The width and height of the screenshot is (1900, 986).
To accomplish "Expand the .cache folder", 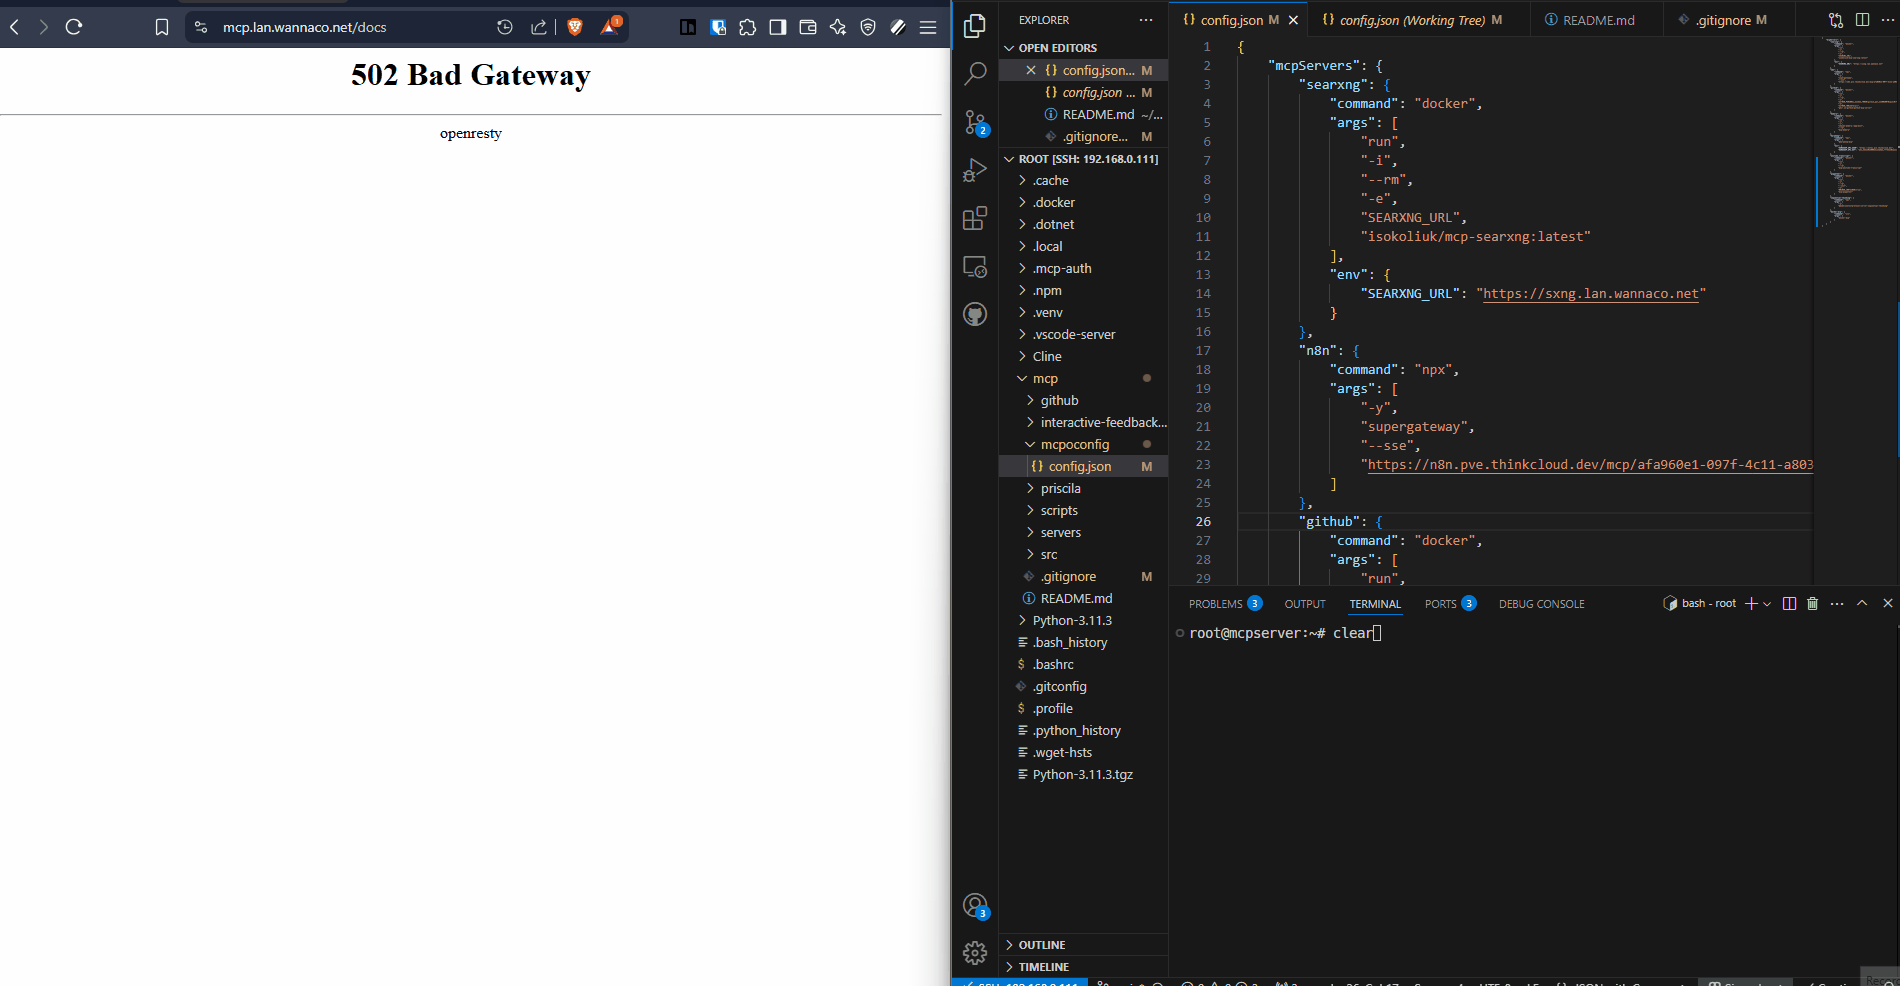I will click(x=1083, y=181).
